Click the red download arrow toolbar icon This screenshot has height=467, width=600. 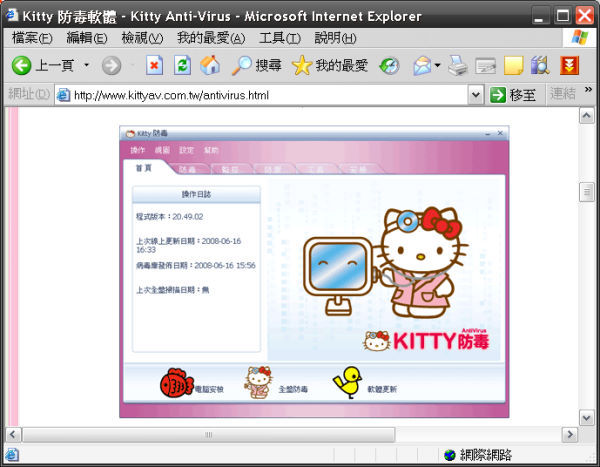click(x=569, y=65)
